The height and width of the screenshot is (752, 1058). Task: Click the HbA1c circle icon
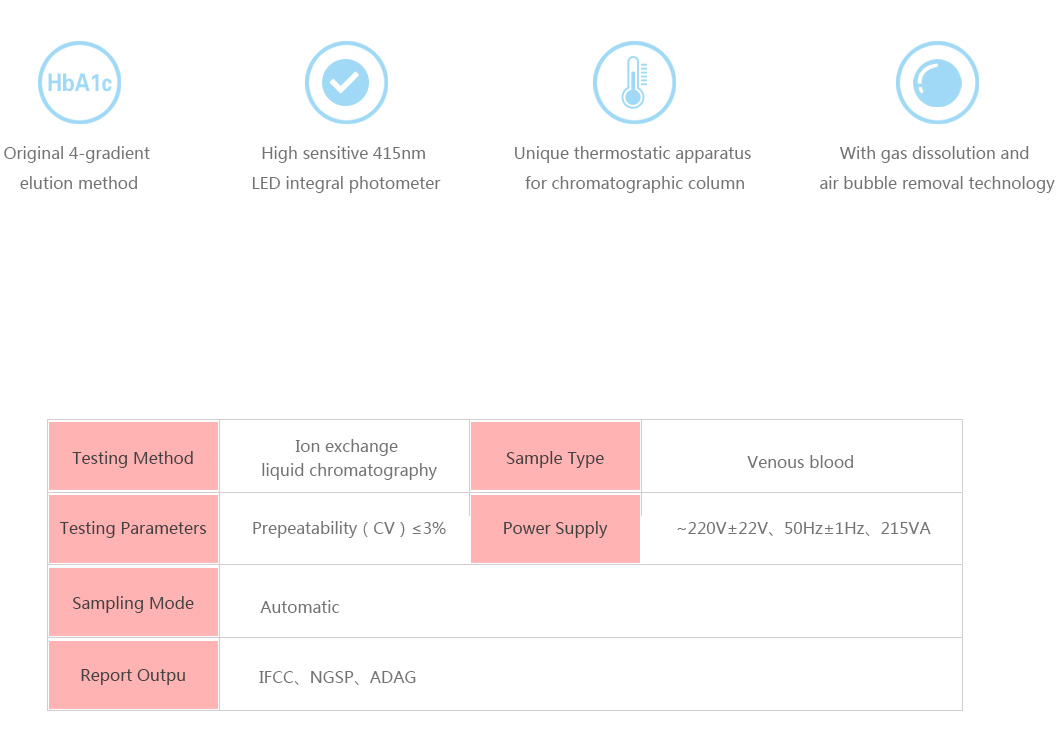pos(80,82)
